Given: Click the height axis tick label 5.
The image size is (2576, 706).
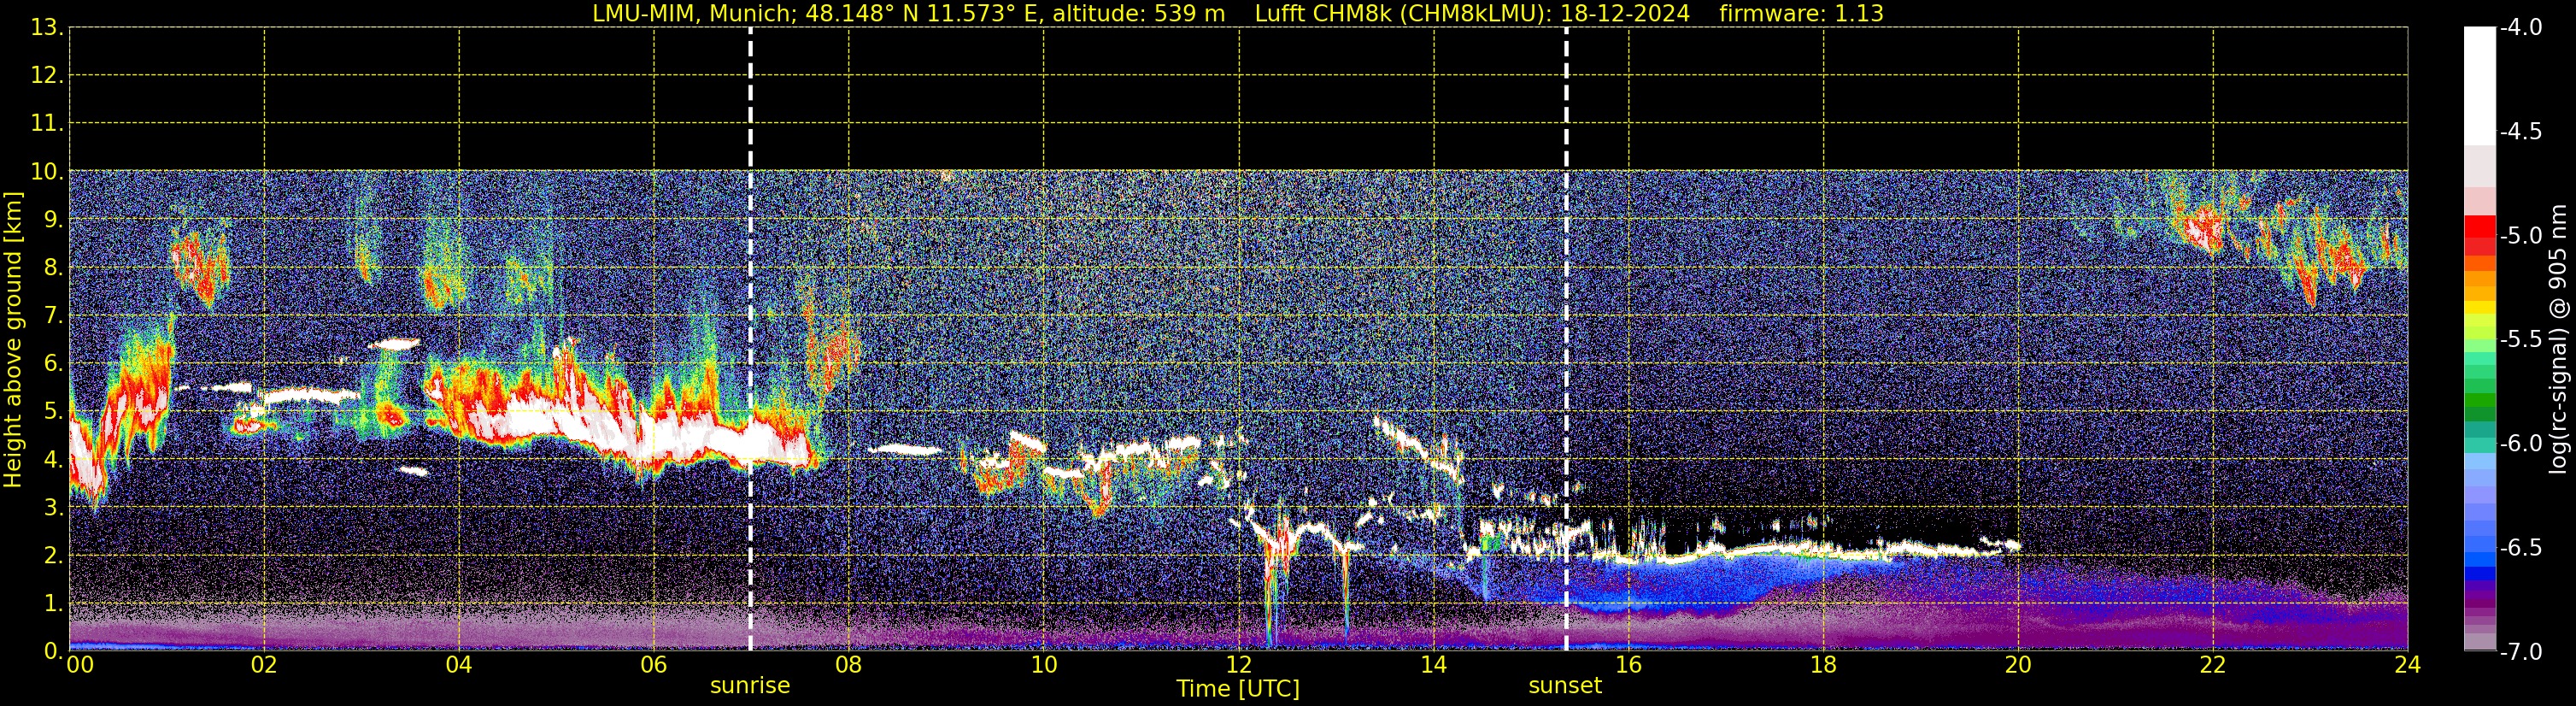Looking at the screenshot, I should point(52,412).
